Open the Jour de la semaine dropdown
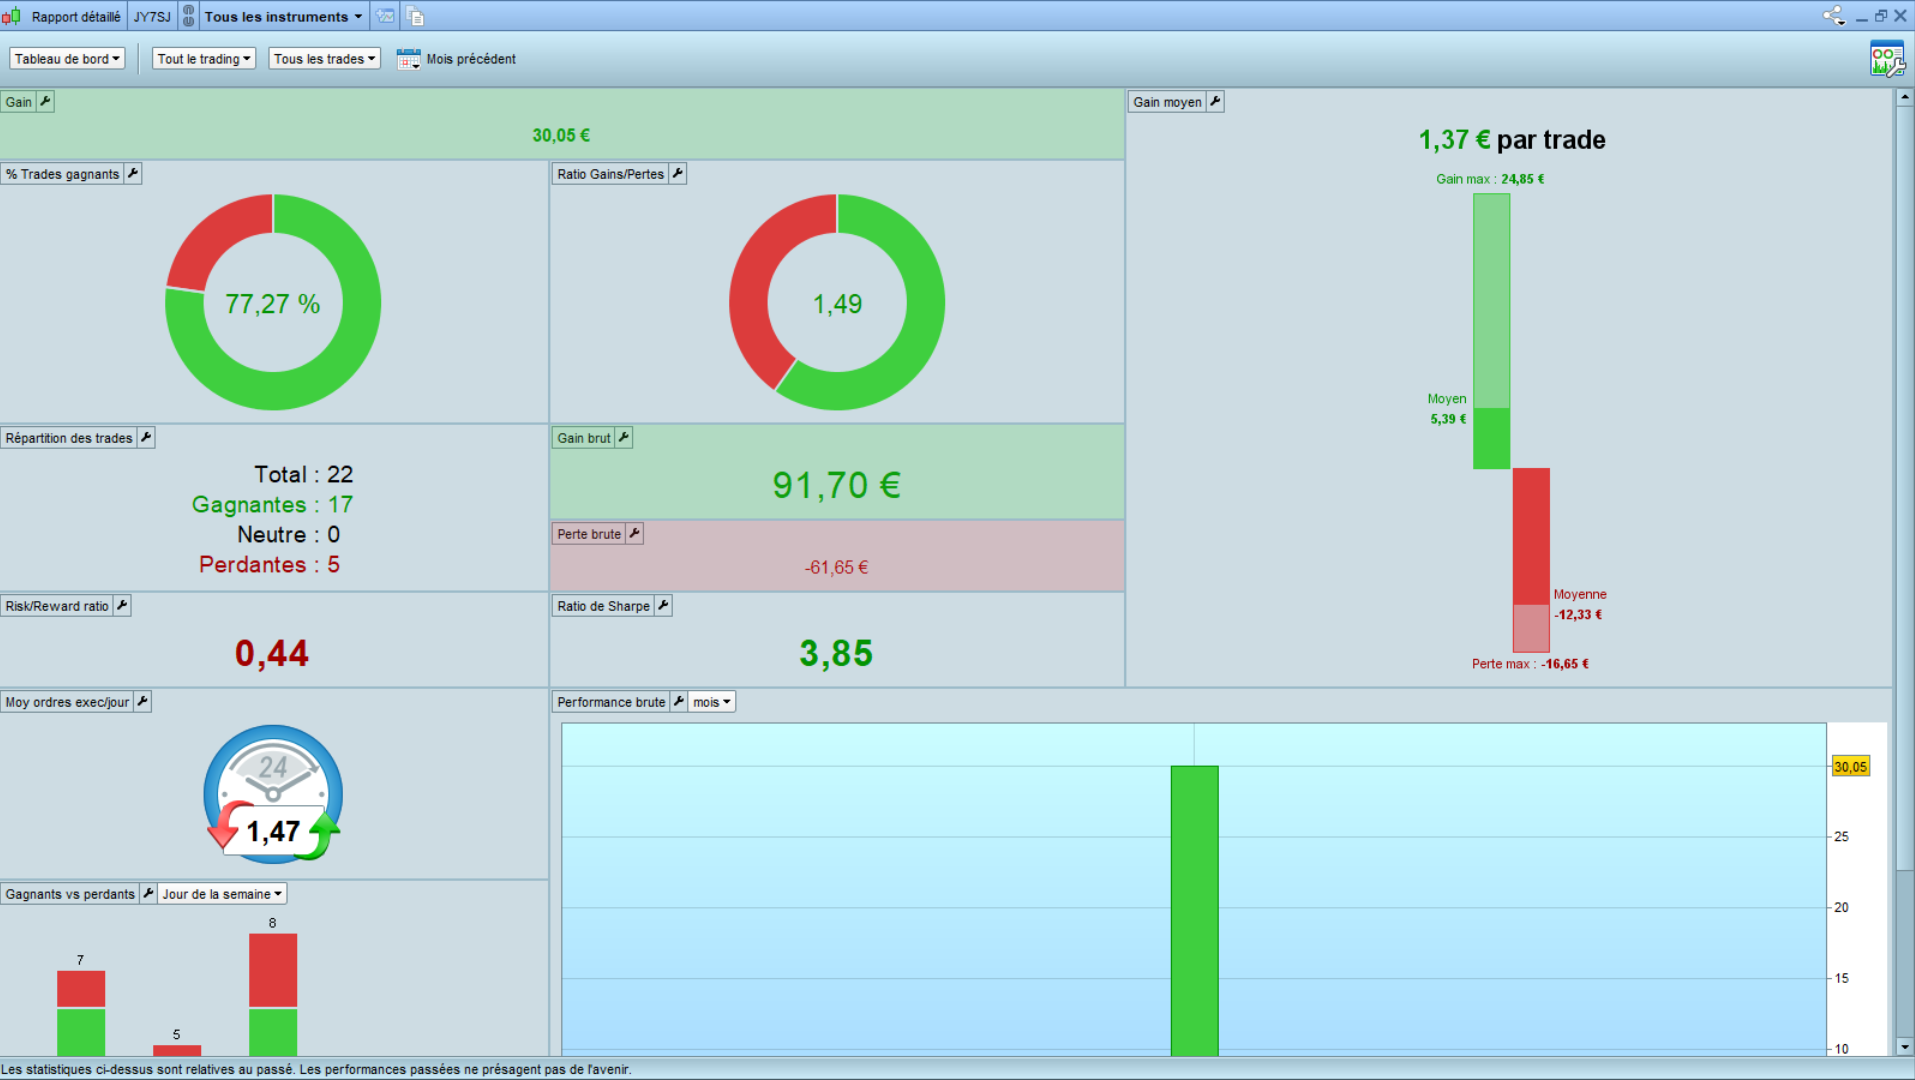The width and height of the screenshot is (1915, 1080). (222, 894)
